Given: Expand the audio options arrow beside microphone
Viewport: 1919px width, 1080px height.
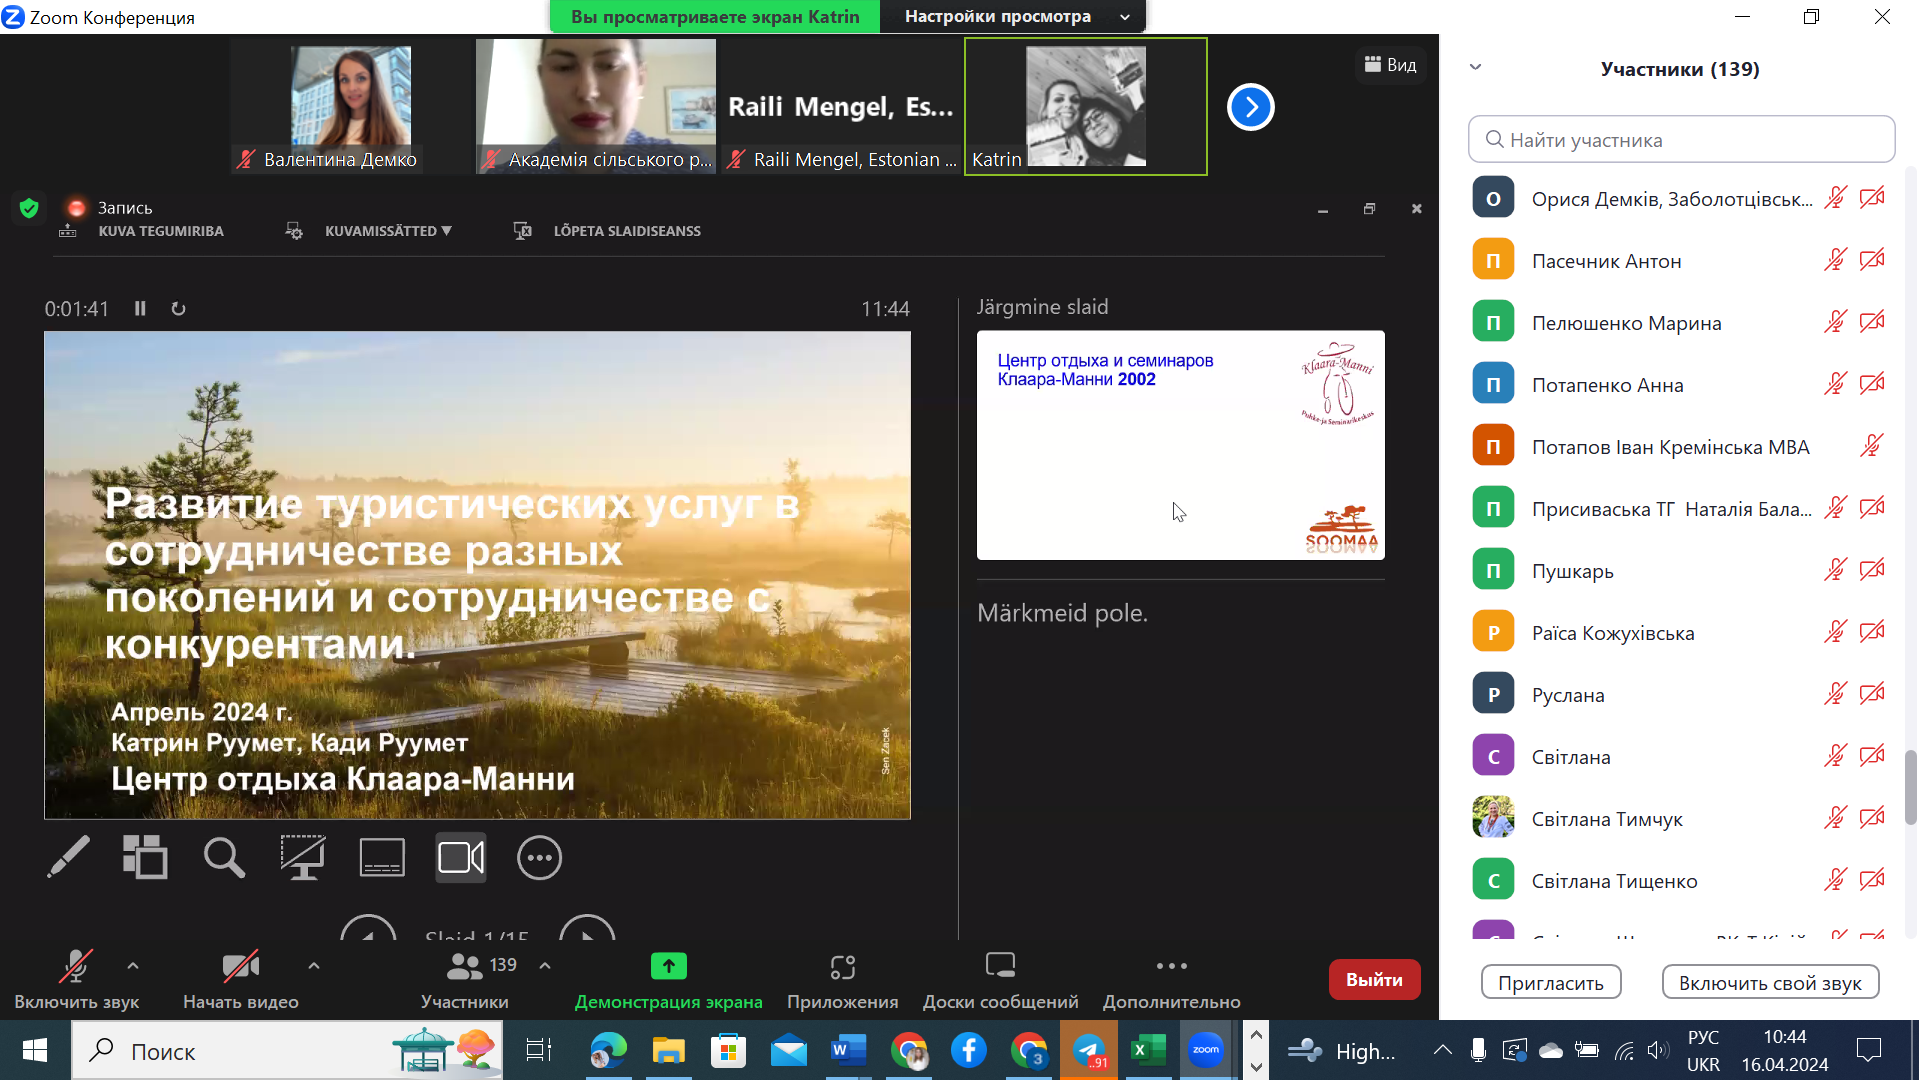Looking at the screenshot, I should tap(133, 966).
